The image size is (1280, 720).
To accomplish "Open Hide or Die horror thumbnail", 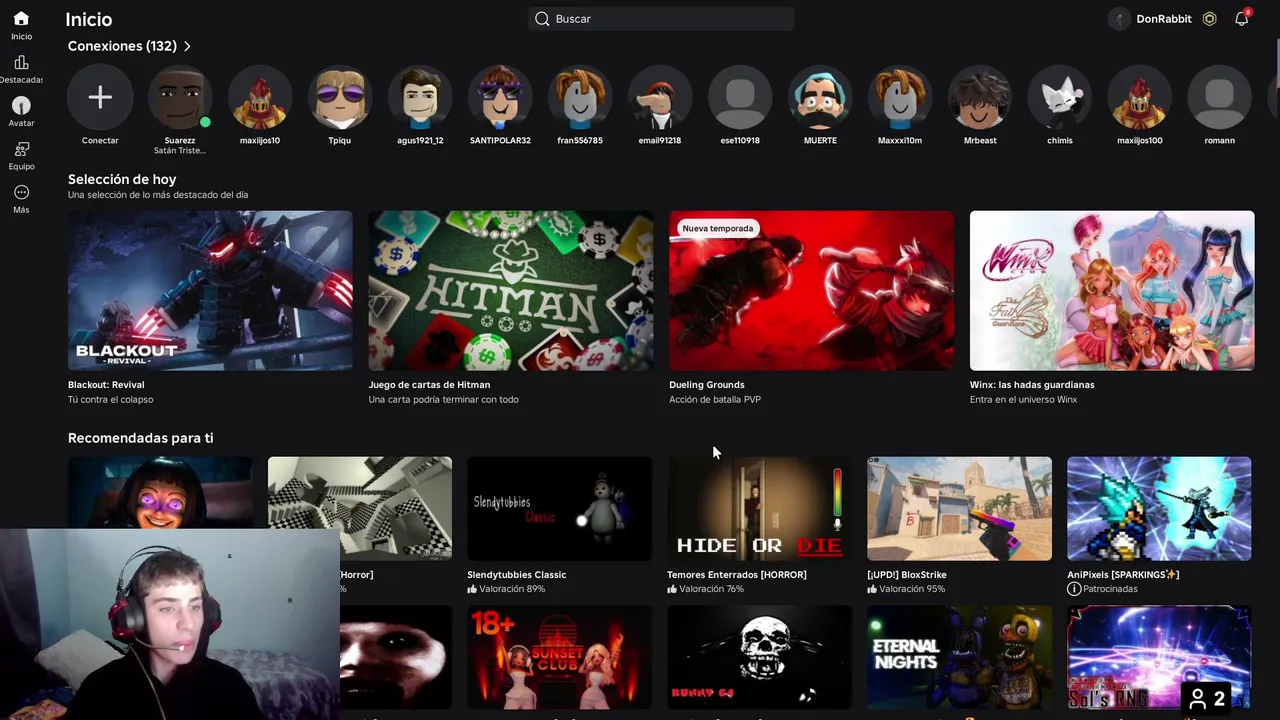I will pos(759,508).
